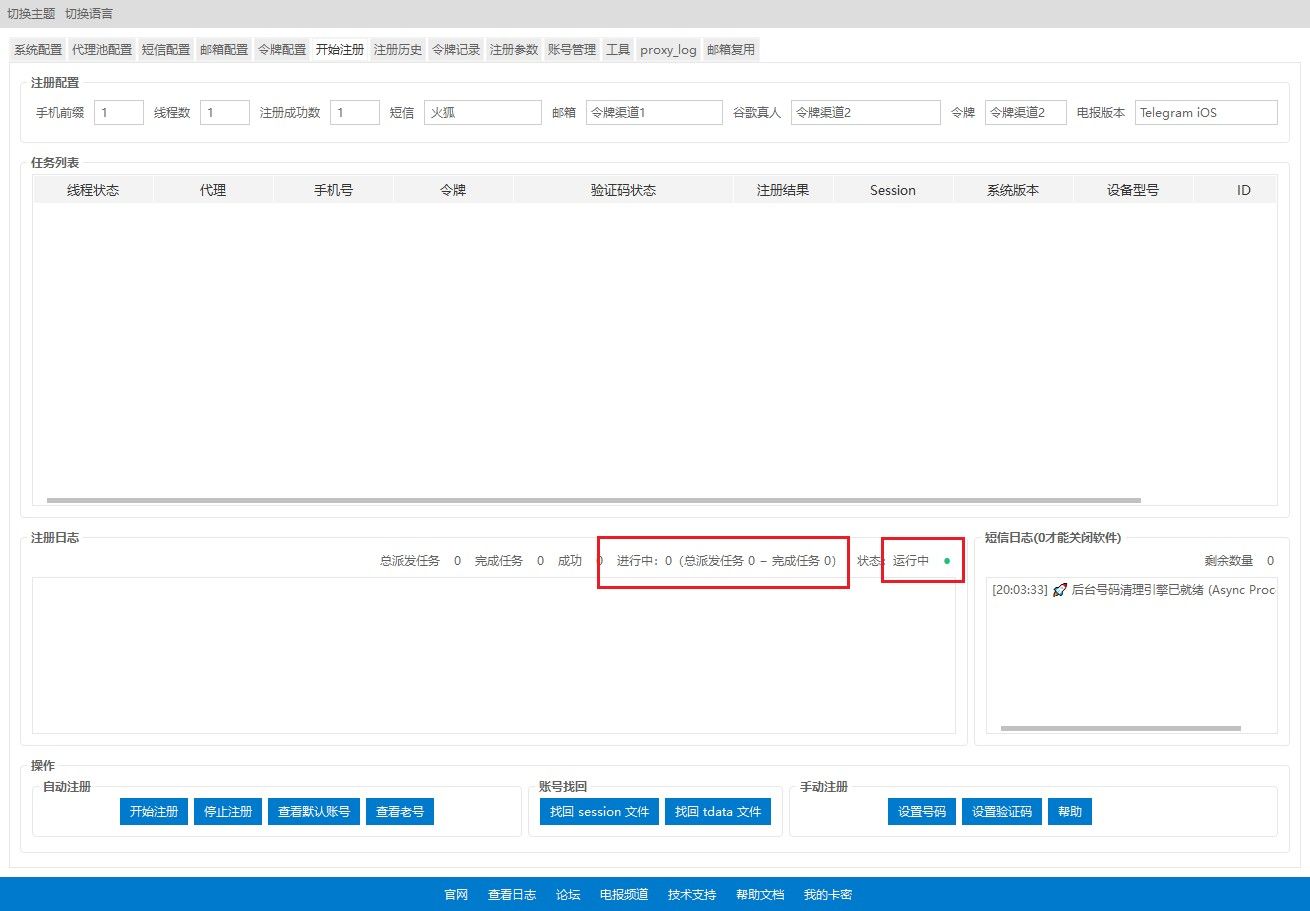Click the rocket icon in the SMS log

pos(1060,590)
